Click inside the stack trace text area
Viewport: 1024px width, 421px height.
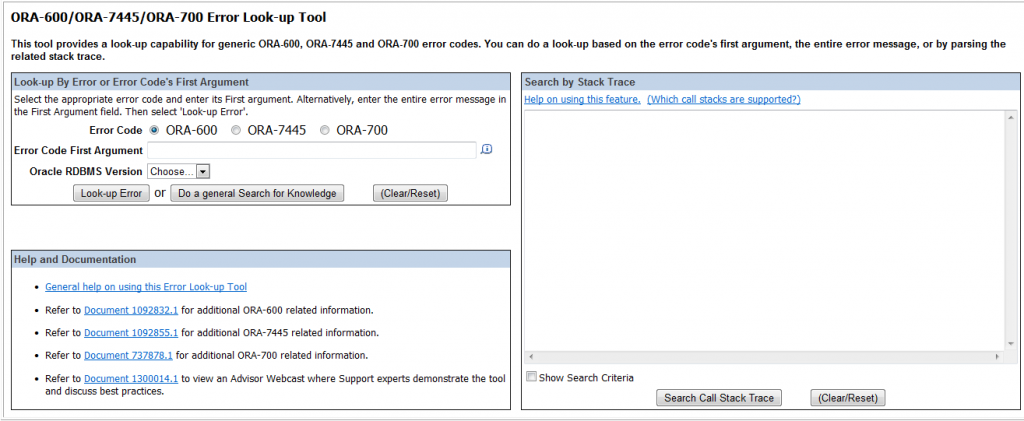pyautogui.click(x=765, y=231)
